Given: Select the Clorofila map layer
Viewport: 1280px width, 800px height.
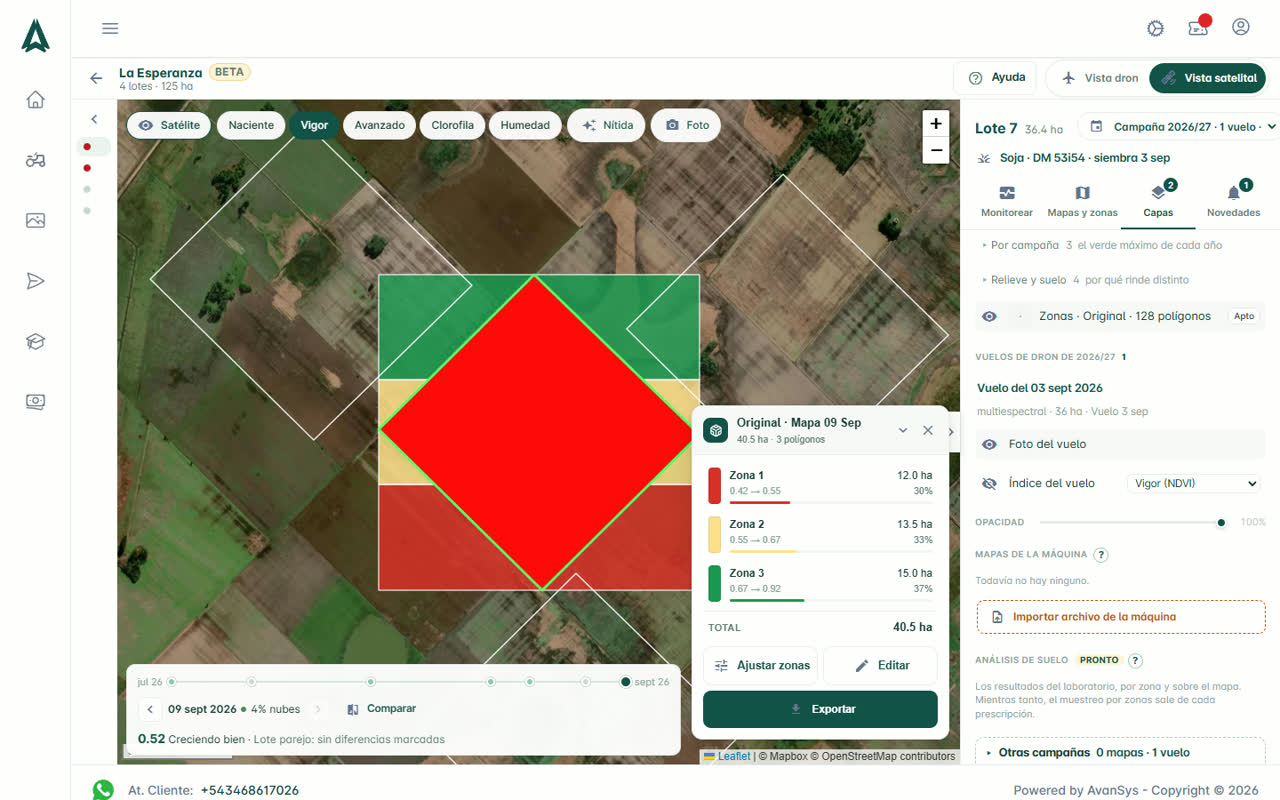Looking at the screenshot, I should click(452, 125).
